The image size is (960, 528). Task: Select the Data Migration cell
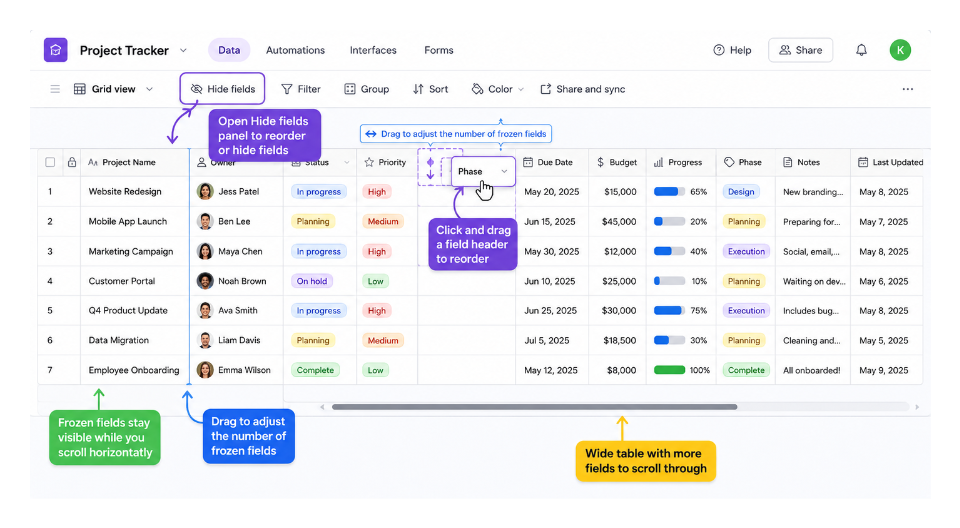click(135, 340)
